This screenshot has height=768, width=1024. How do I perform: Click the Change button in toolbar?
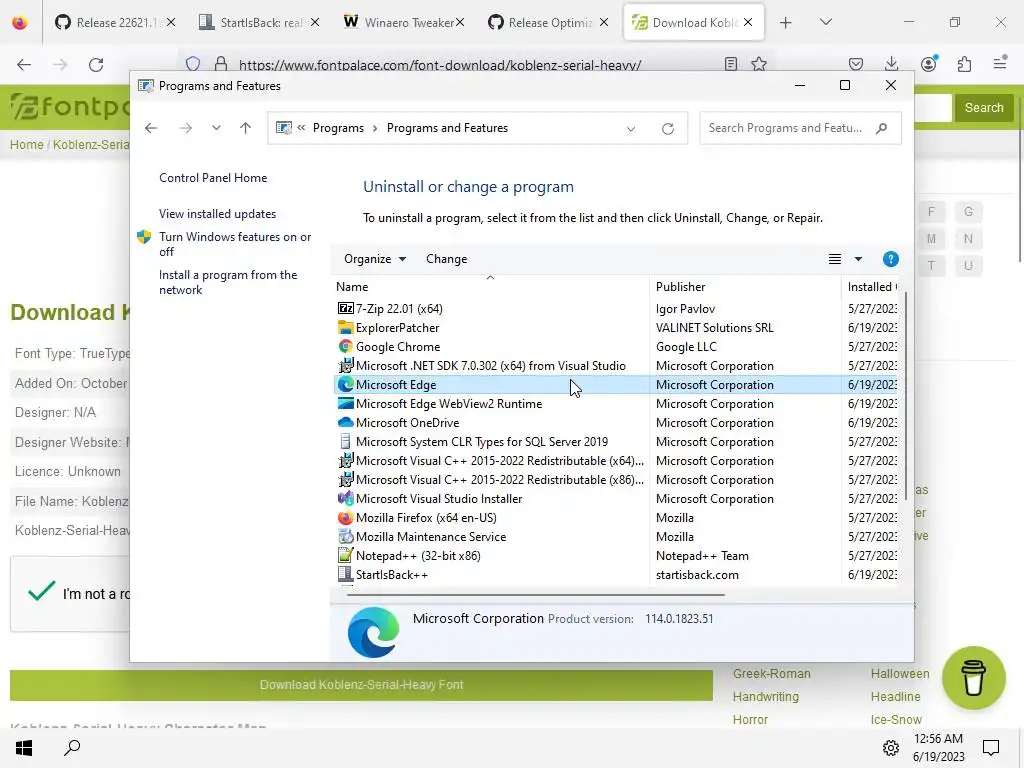point(447,259)
